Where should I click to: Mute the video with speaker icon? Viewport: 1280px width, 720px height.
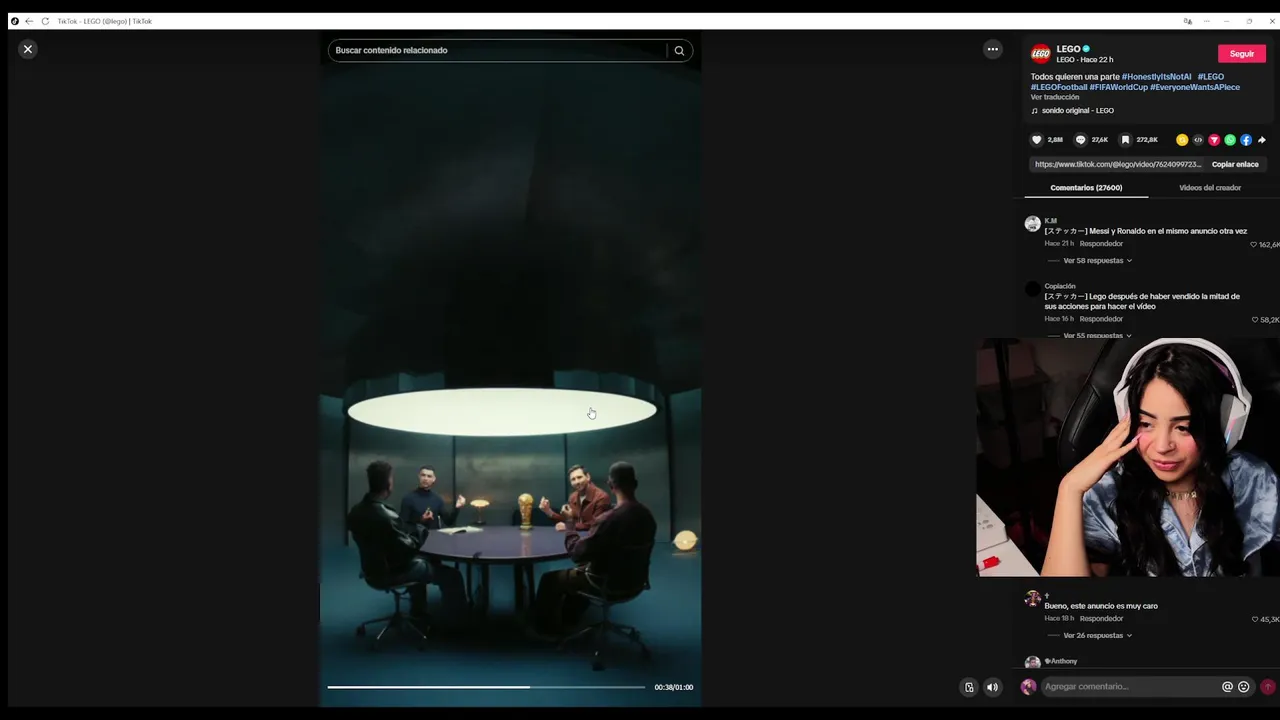click(x=992, y=687)
